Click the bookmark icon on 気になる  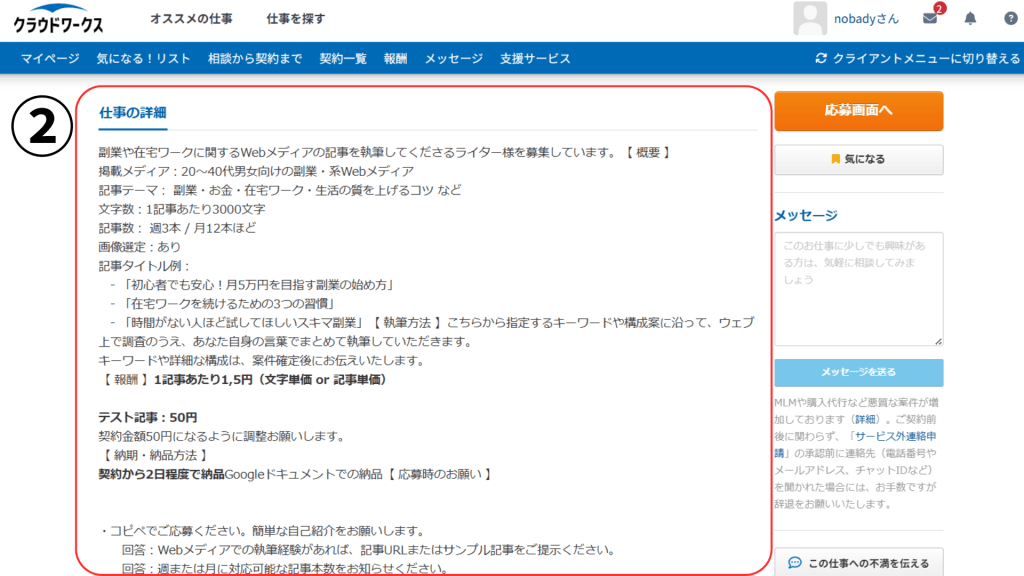click(835, 159)
